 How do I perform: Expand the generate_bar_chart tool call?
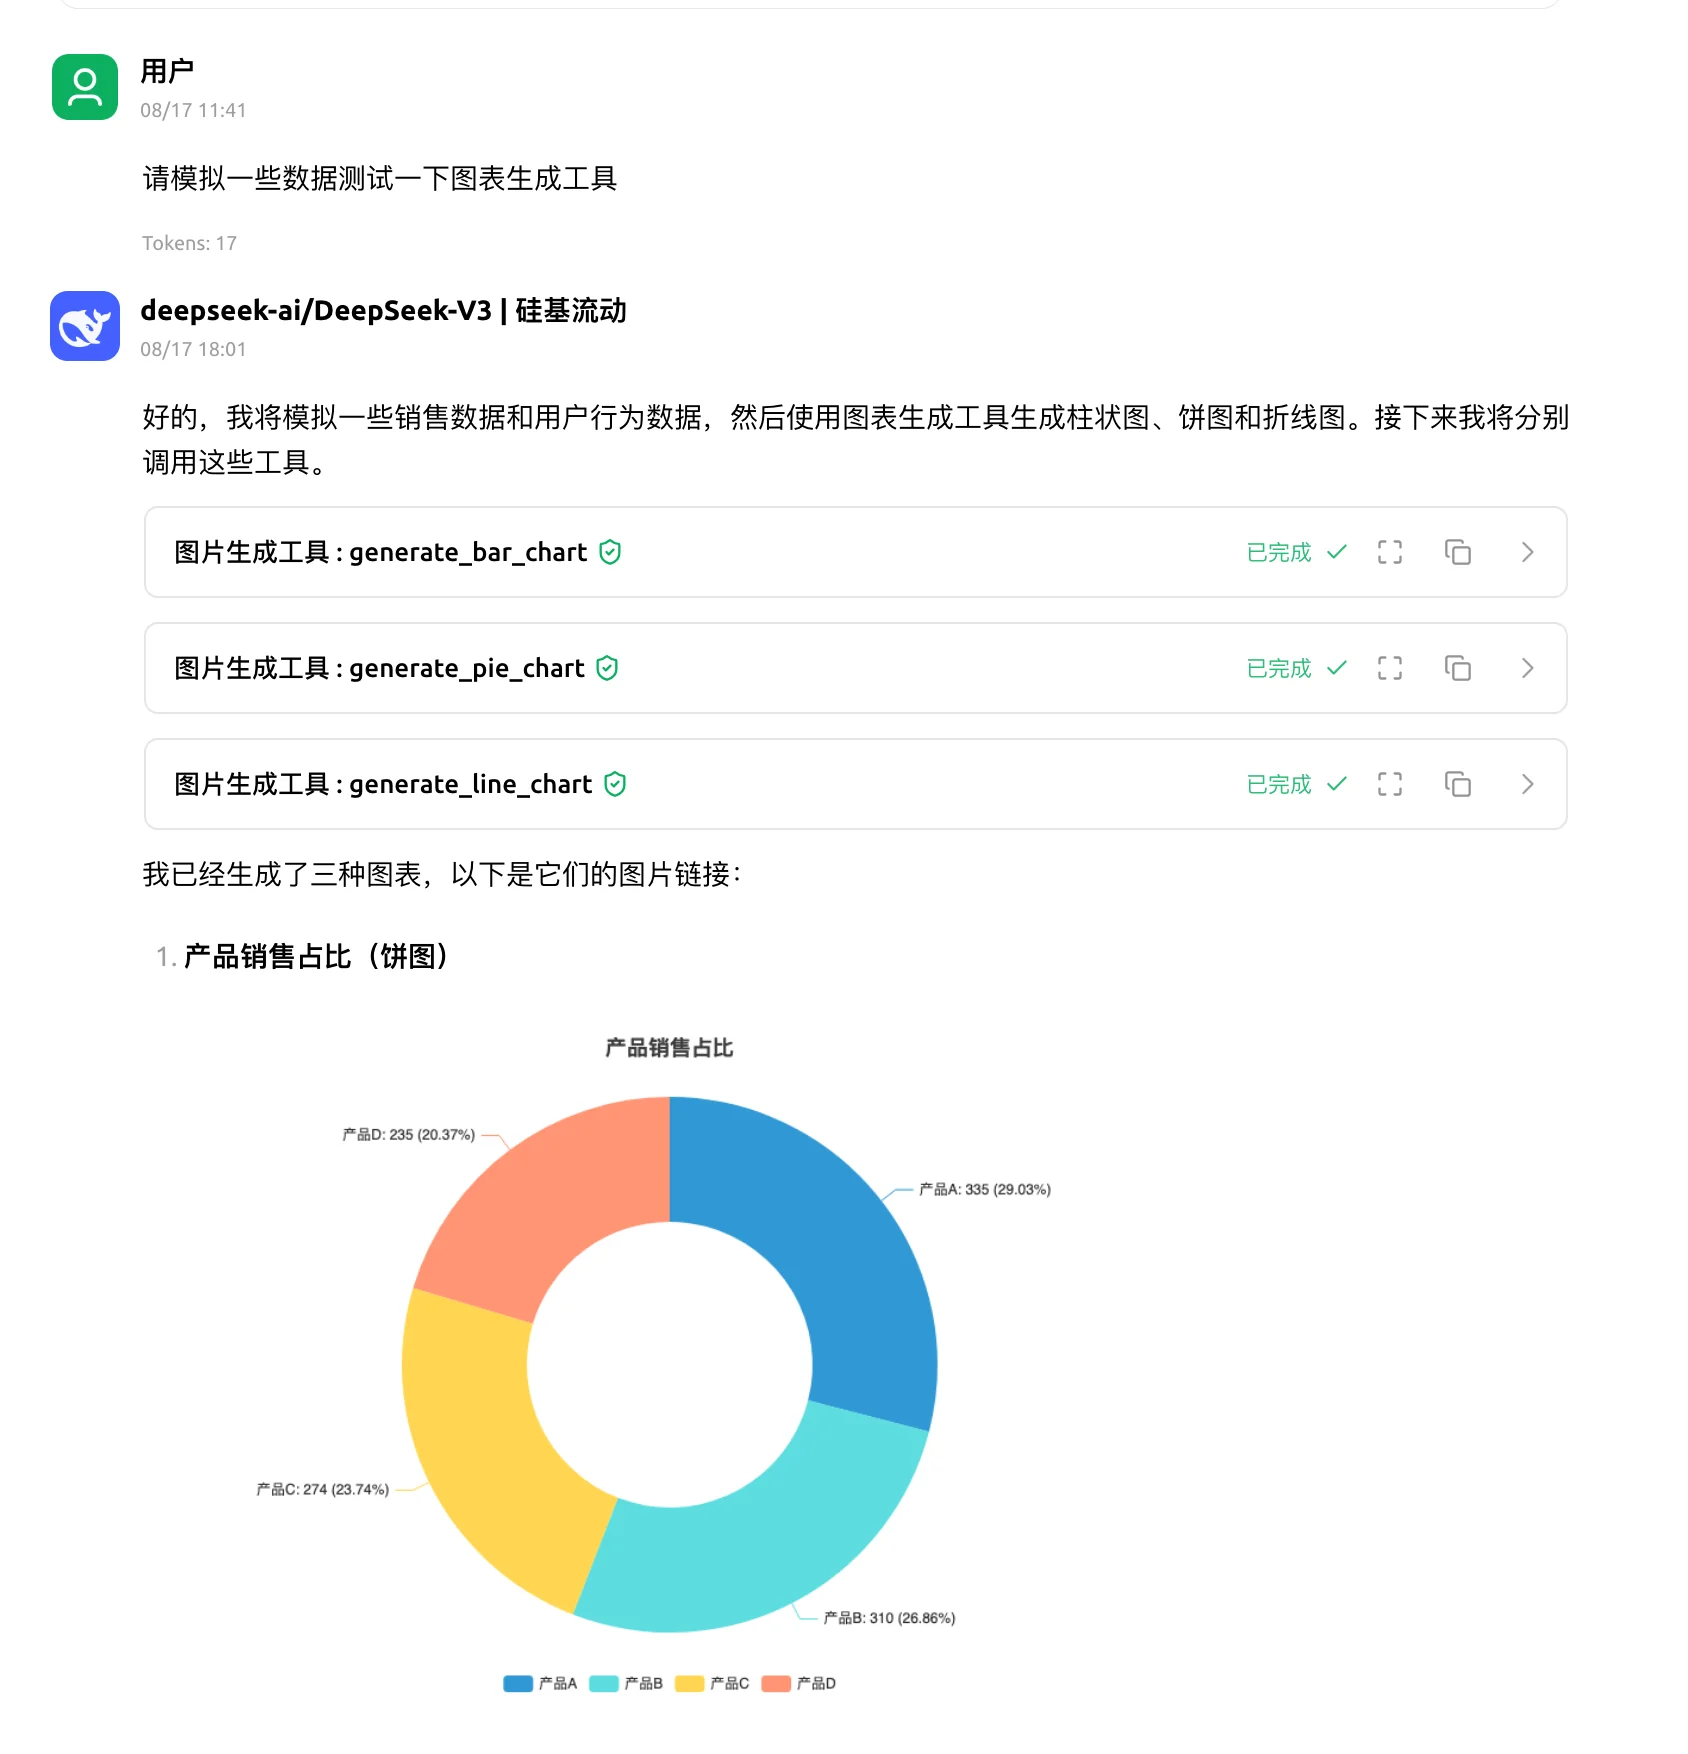pyautogui.click(x=1527, y=552)
